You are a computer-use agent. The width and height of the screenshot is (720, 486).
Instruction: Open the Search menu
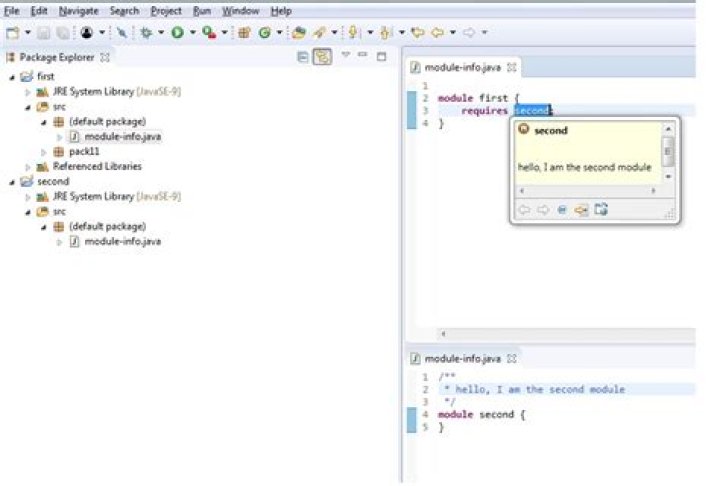(x=124, y=11)
